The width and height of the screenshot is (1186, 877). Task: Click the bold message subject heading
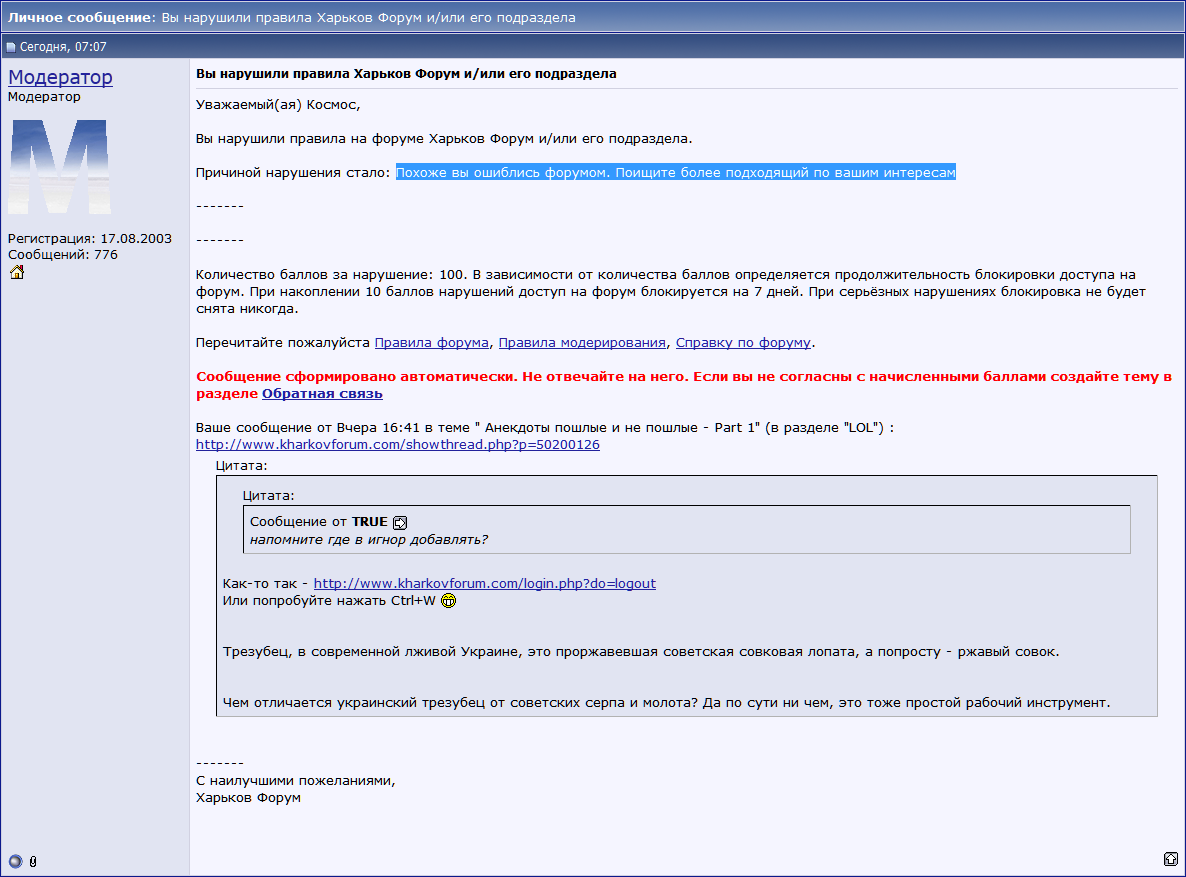point(406,74)
